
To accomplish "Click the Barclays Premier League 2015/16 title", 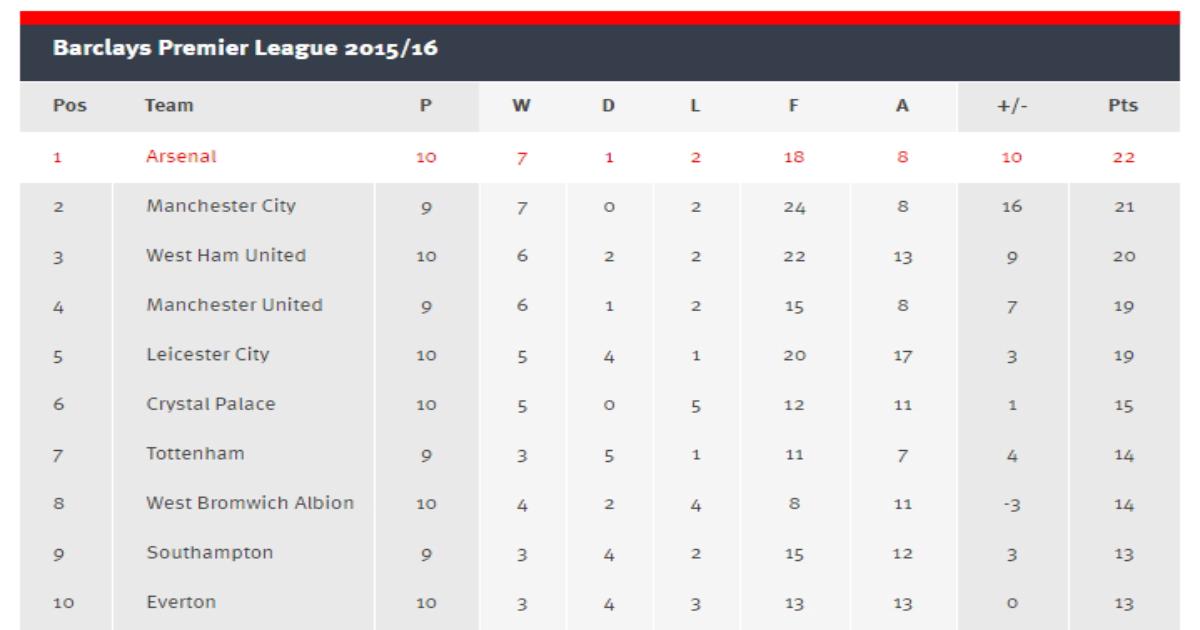I will tap(246, 48).
